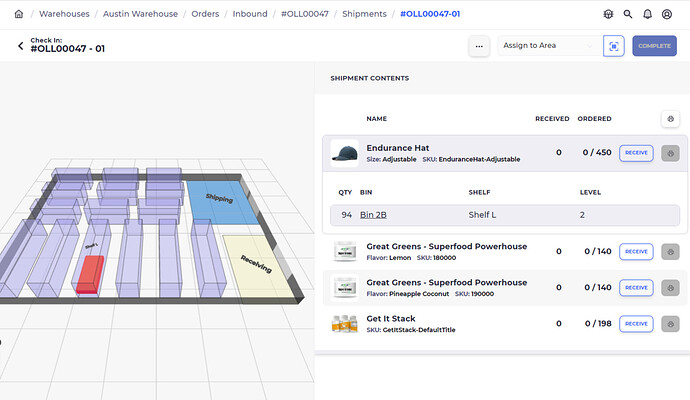Select the quantity 94 cell

346,215
